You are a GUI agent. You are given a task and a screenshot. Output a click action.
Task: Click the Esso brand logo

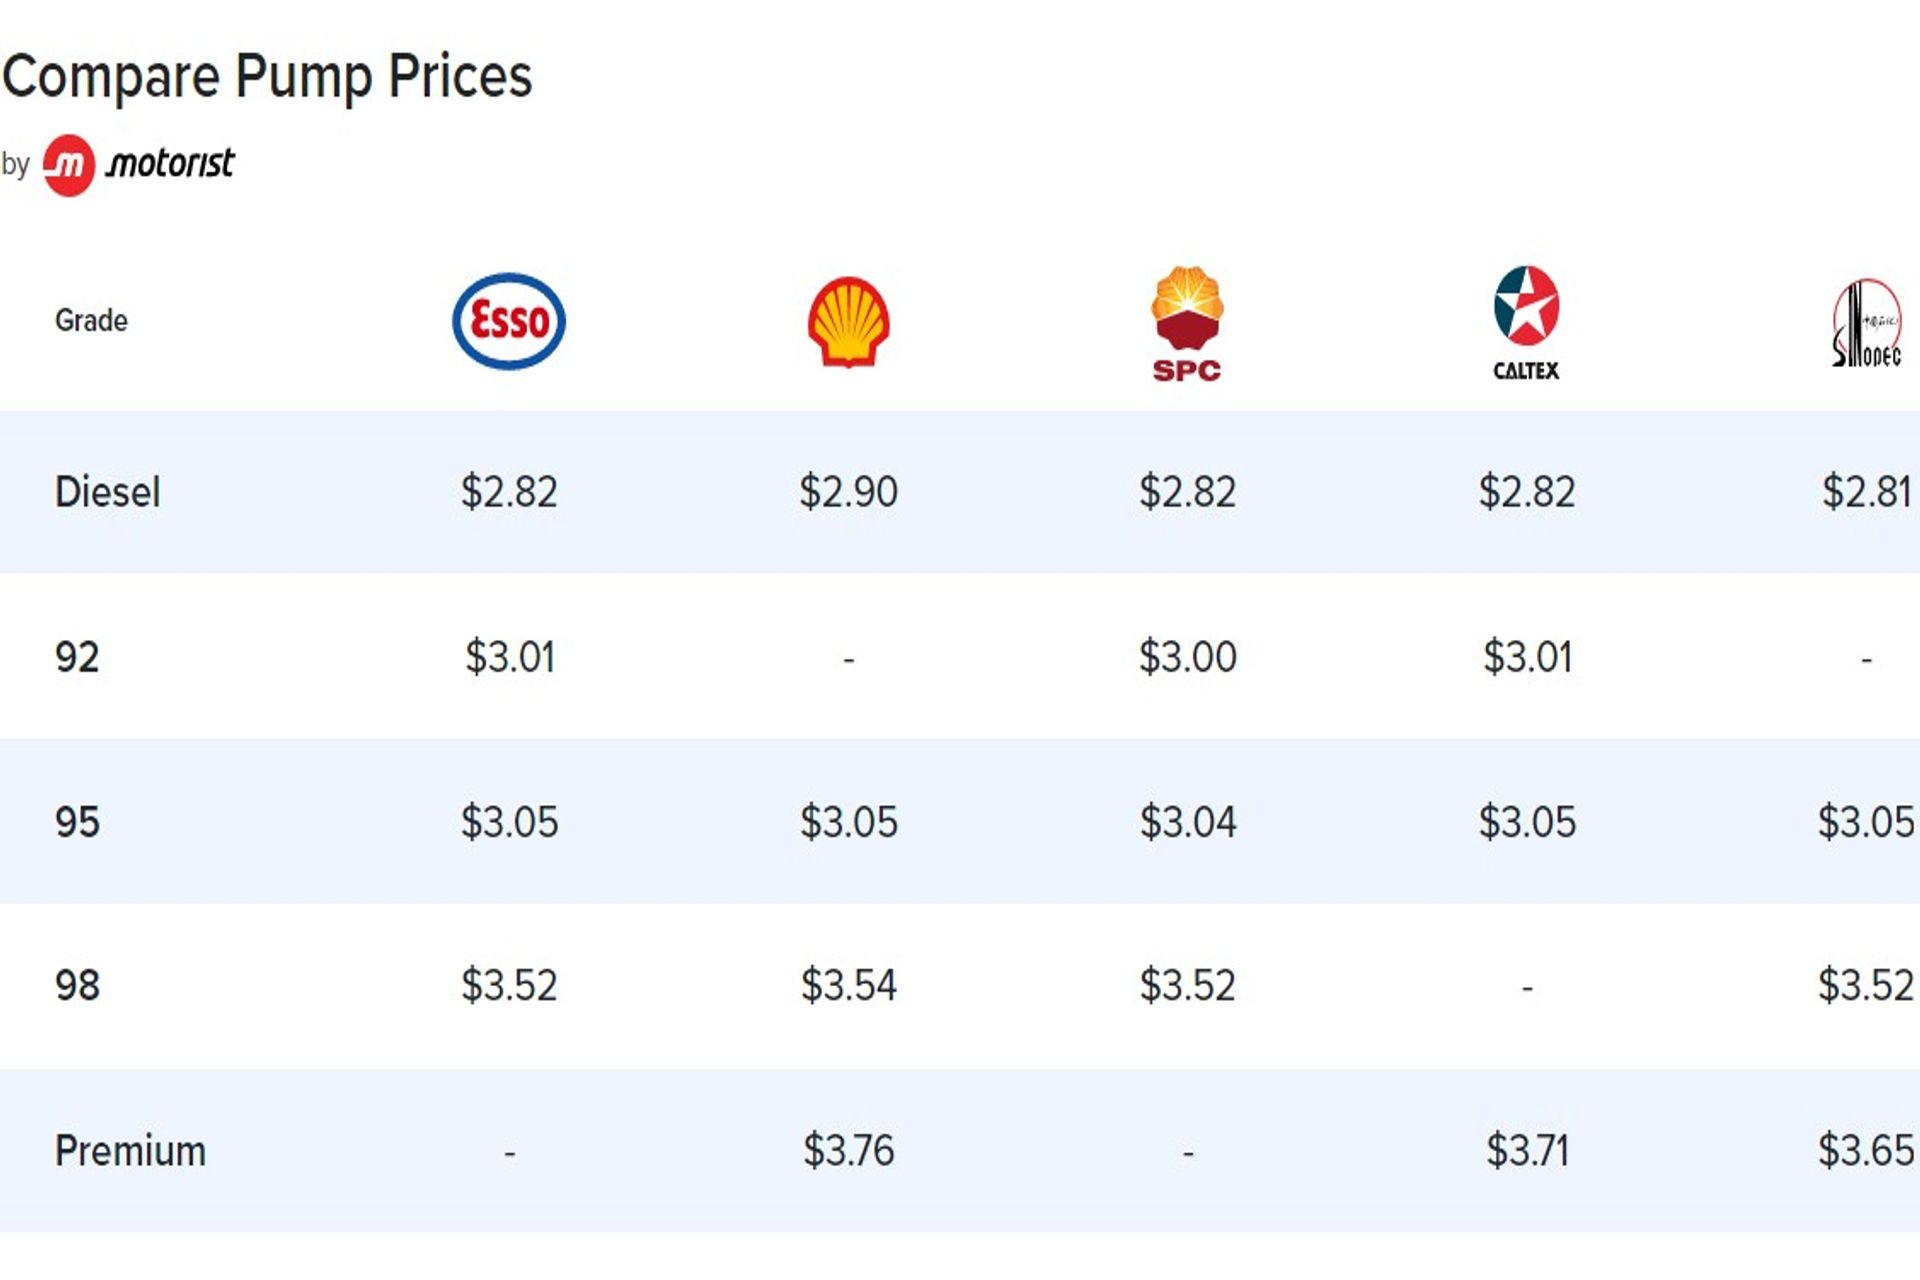[x=508, y=321]
